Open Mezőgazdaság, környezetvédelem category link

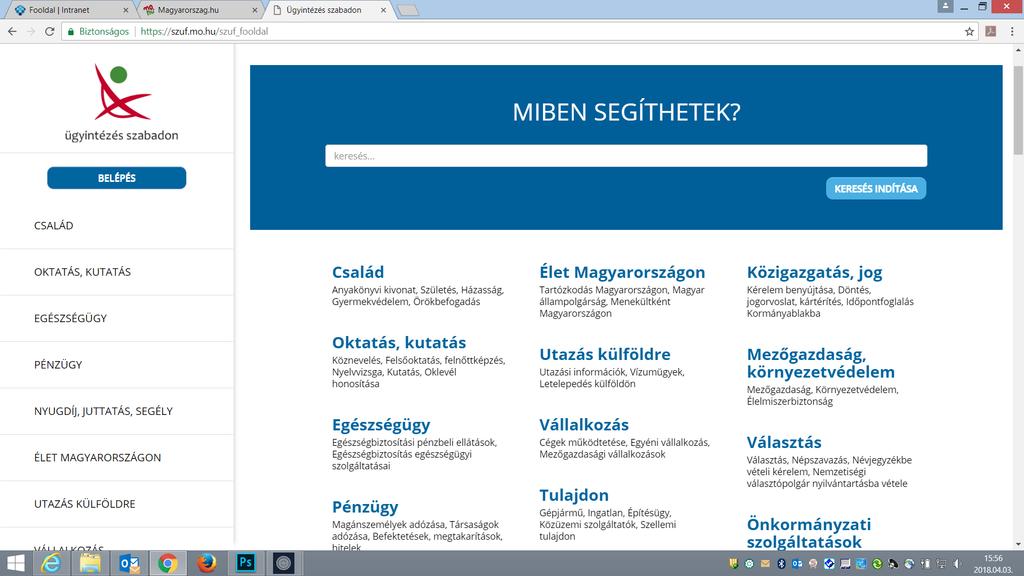821,363
